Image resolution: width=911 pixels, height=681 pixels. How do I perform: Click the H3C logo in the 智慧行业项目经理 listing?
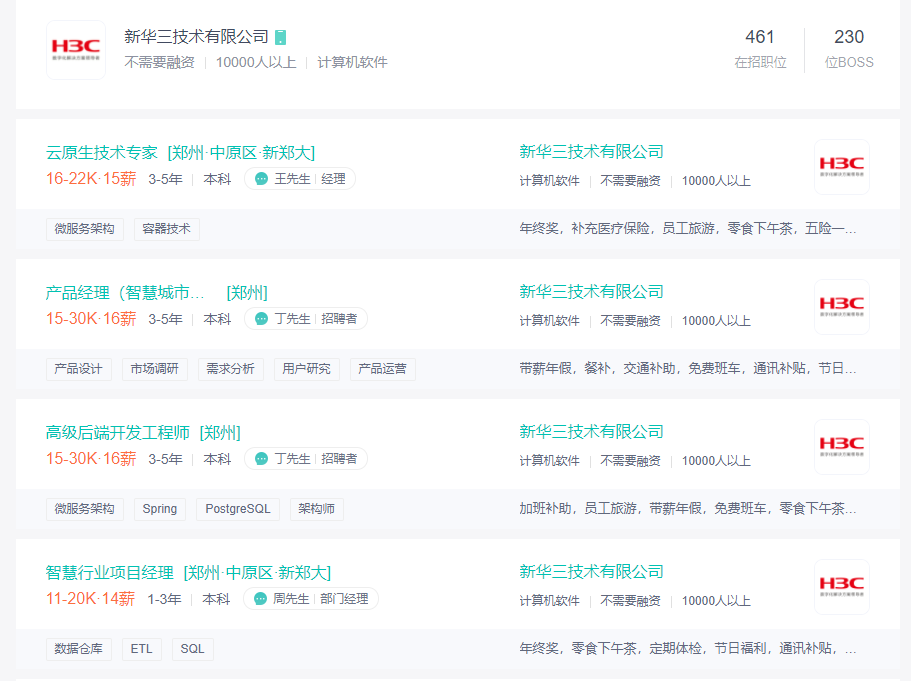[841, 586]
